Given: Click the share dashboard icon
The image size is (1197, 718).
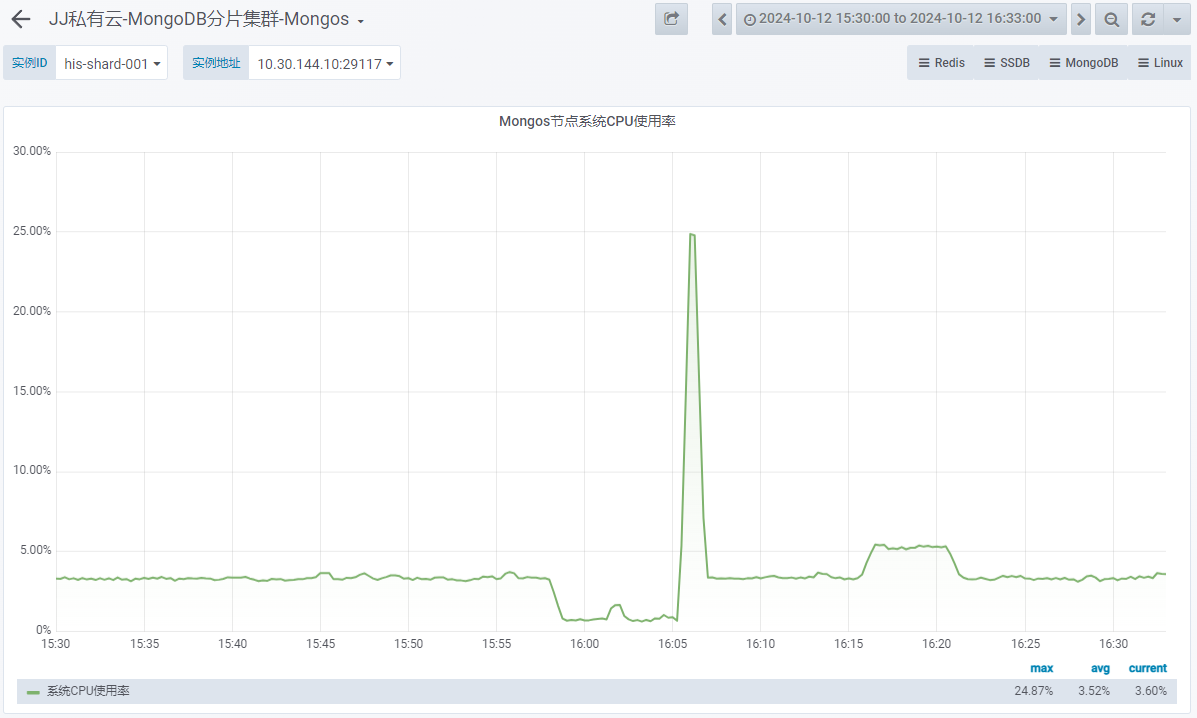Looking at the screenshot, I should click(x=671, y=19).
